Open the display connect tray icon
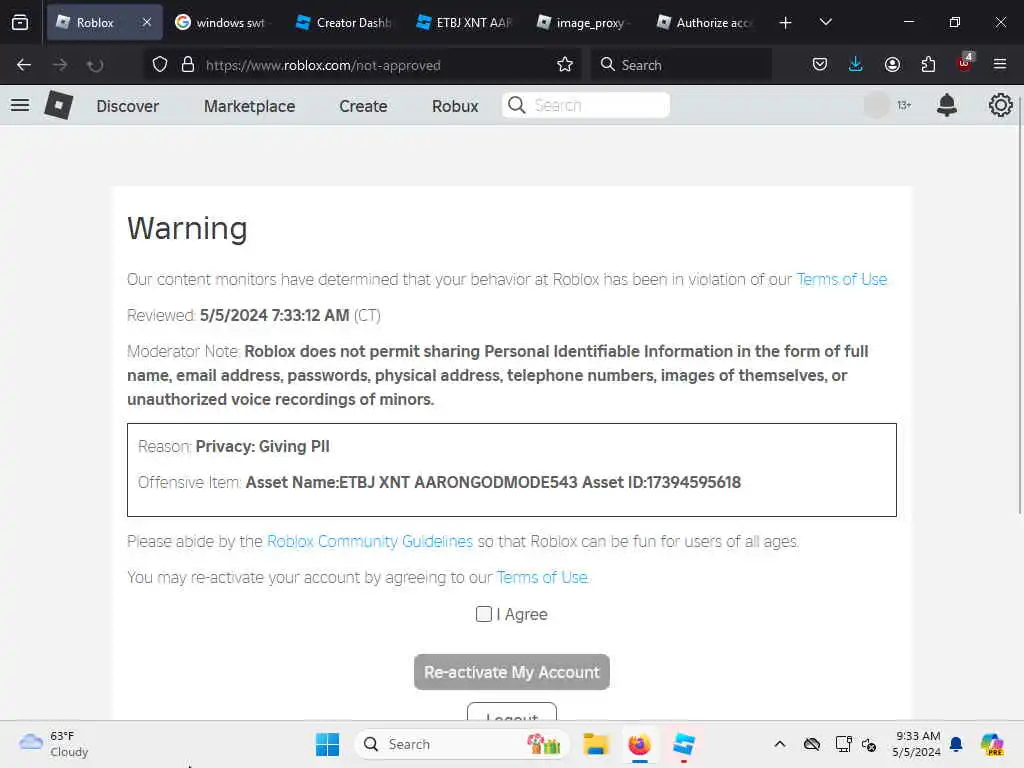 [843, 744]
